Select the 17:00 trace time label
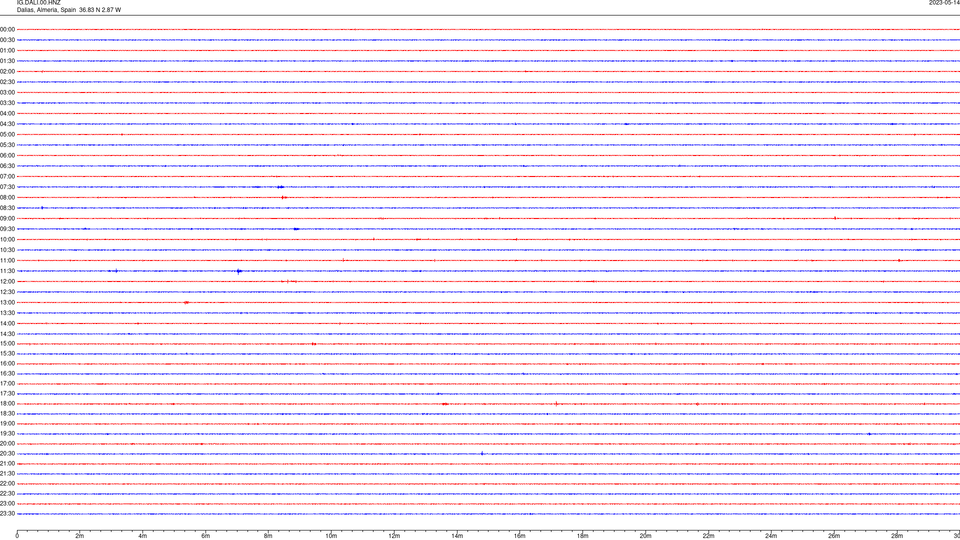 click(x=7, y=384)
